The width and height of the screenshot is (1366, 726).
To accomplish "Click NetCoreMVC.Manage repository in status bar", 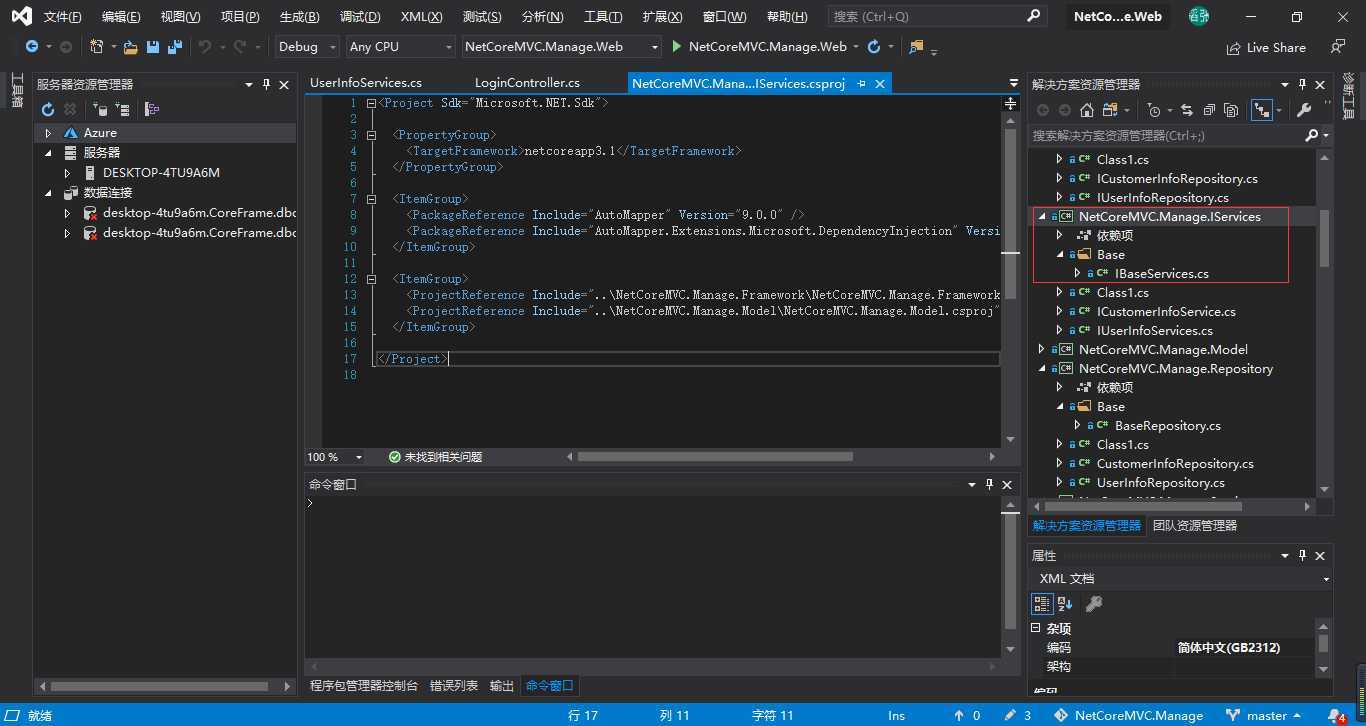I will [1130, 716].
